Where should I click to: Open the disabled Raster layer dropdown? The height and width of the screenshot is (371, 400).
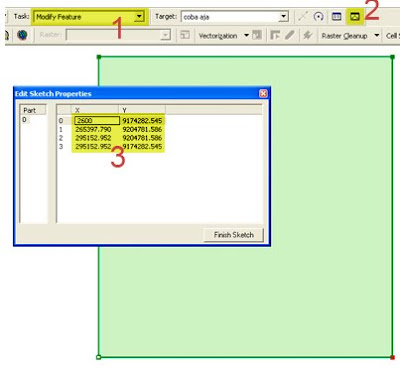click(x=118, y=35)
